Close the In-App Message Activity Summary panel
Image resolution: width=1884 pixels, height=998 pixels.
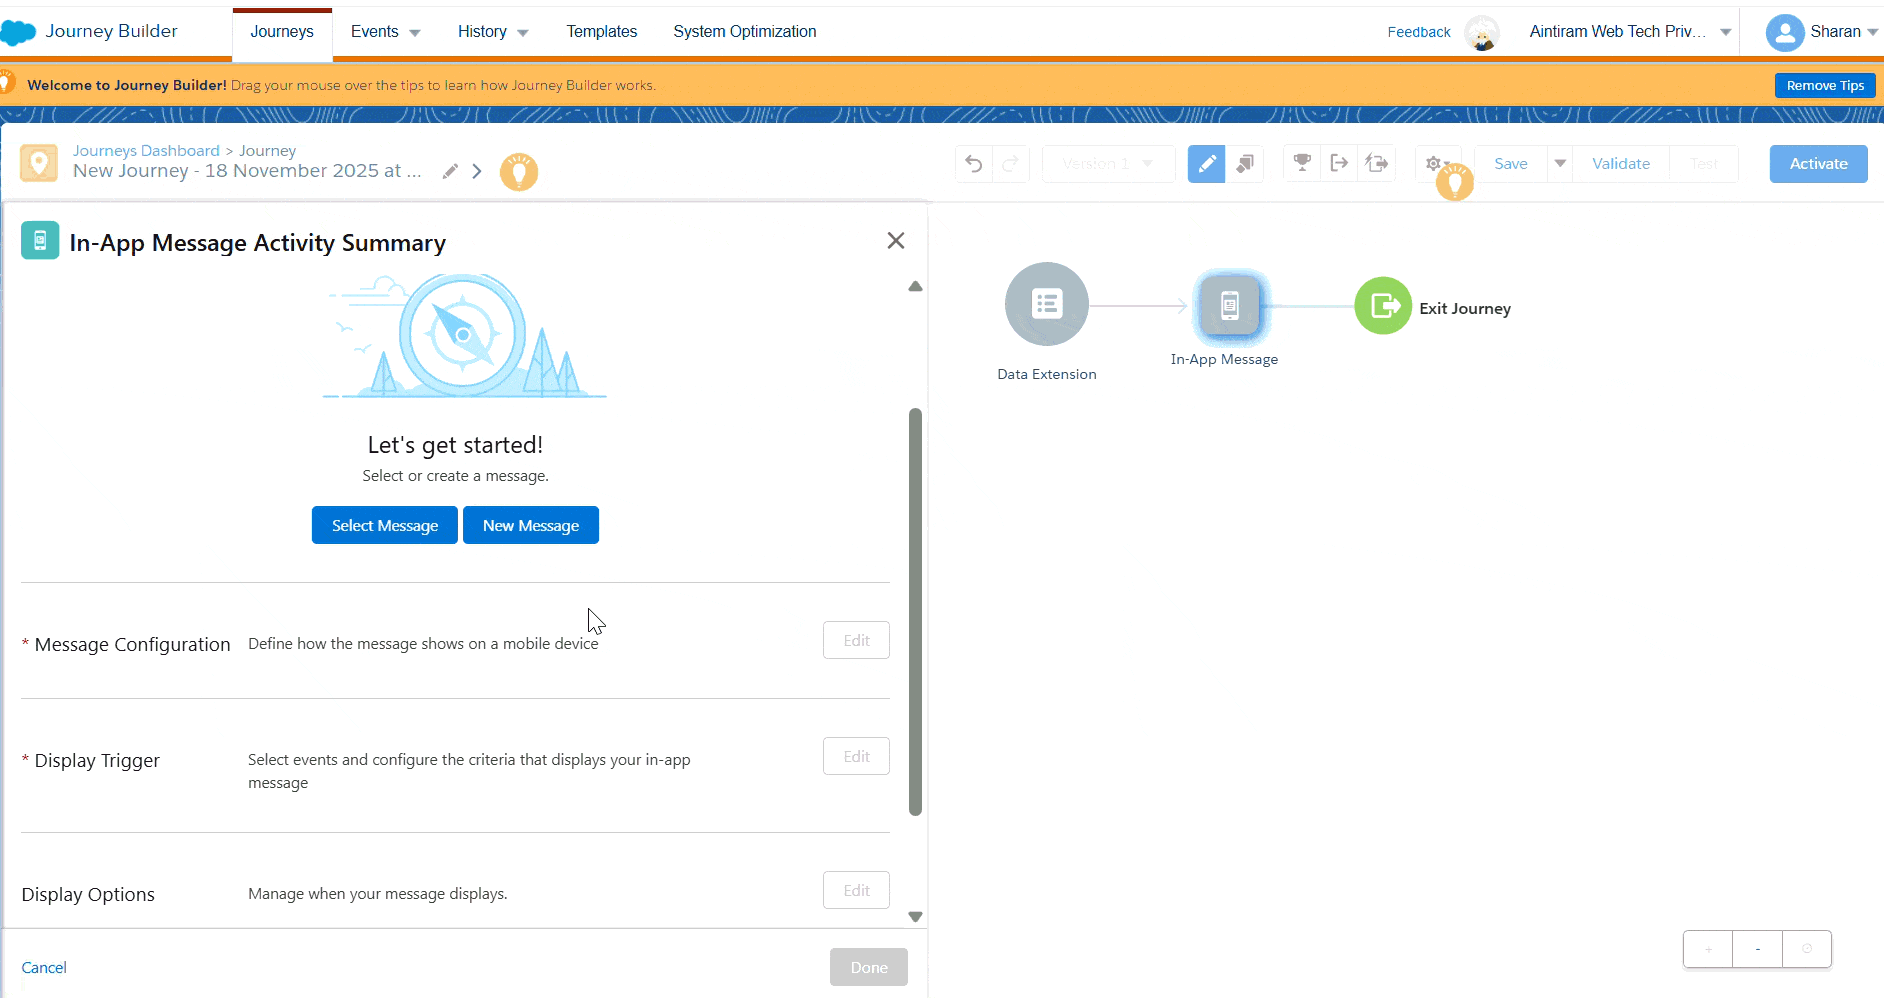click(895, 240)
